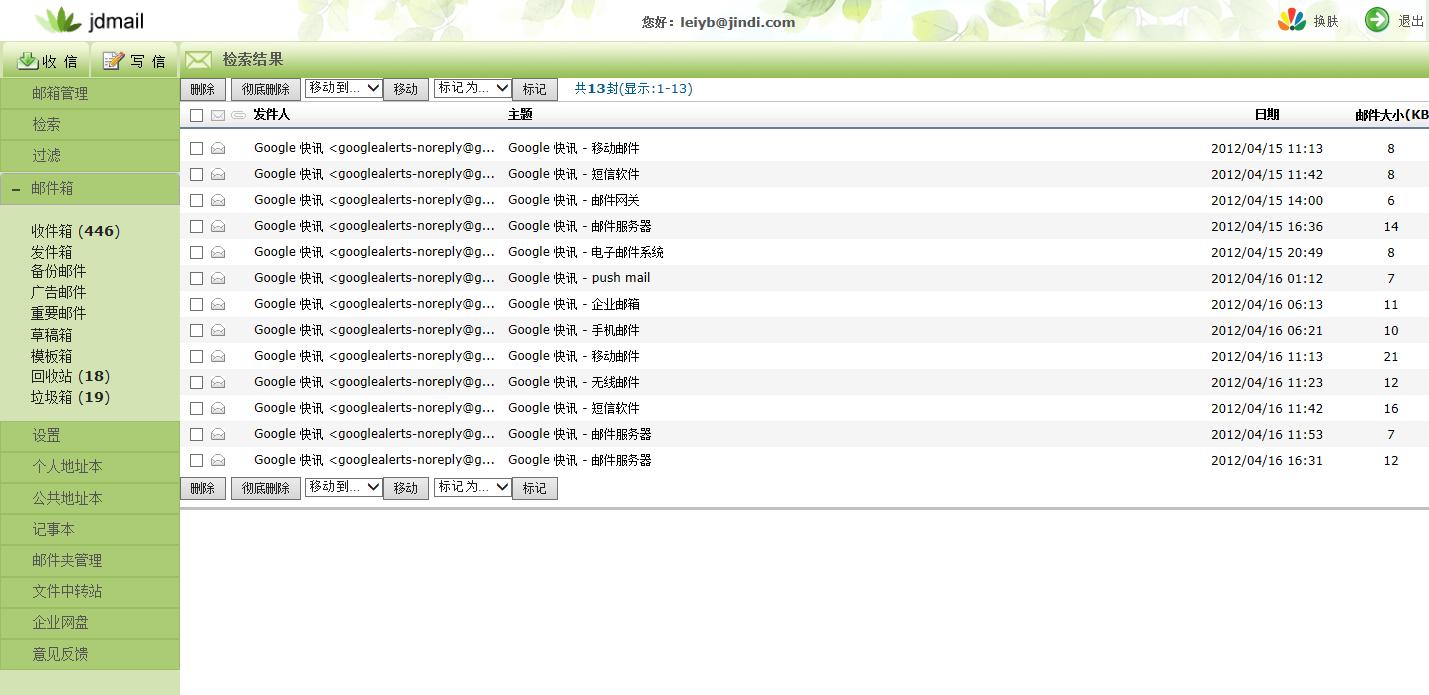Check the 无线邮件 email row
Viewport: 1429px width, 695px height.
(x=197, y=382)
